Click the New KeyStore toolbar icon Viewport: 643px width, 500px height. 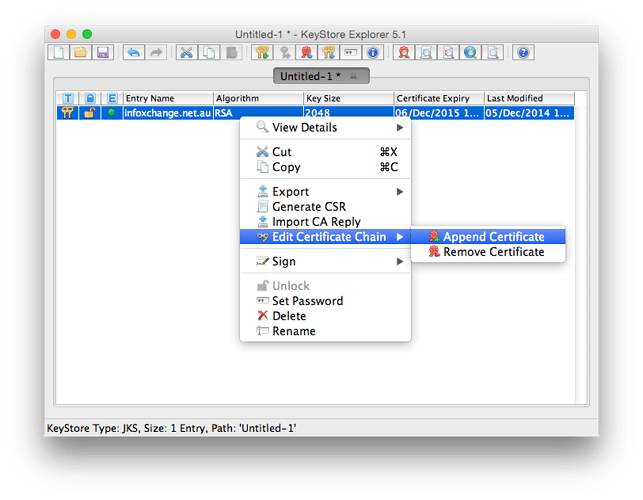tap(58, 53)
